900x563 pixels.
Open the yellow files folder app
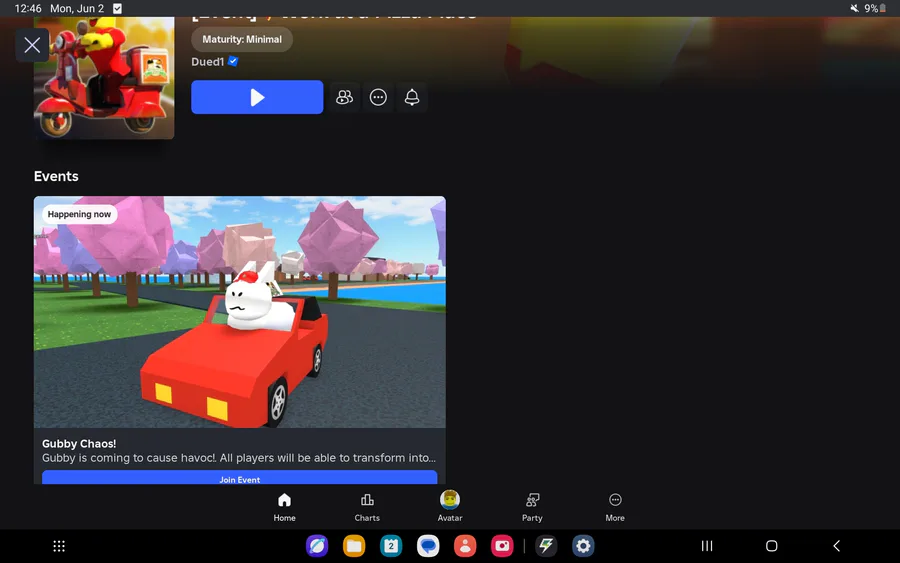354,546
